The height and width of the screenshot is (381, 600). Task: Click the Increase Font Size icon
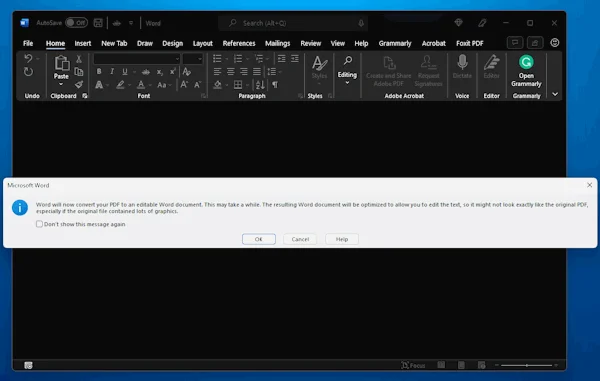tap(184, 85)
